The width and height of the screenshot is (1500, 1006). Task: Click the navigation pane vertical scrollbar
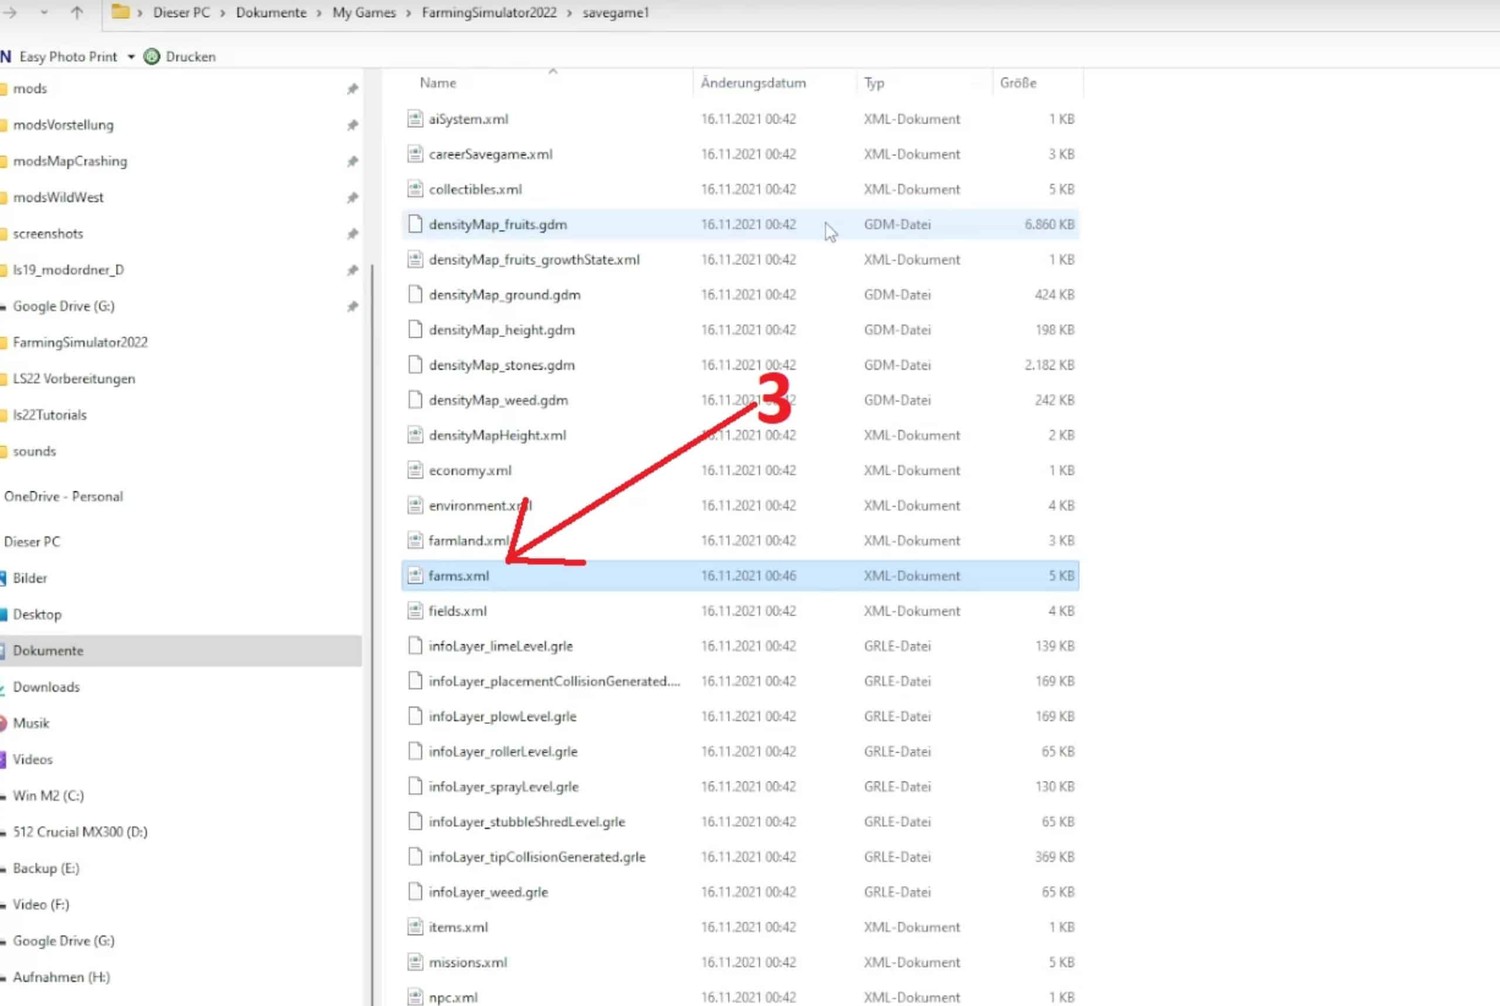(x=373, y=600)
